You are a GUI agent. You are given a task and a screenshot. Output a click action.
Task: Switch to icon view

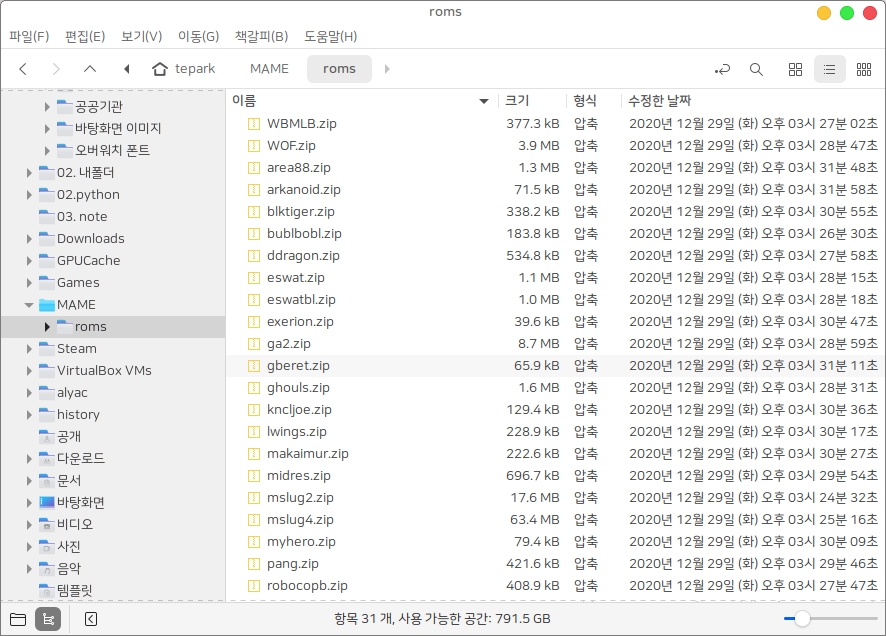click(796, 69)
